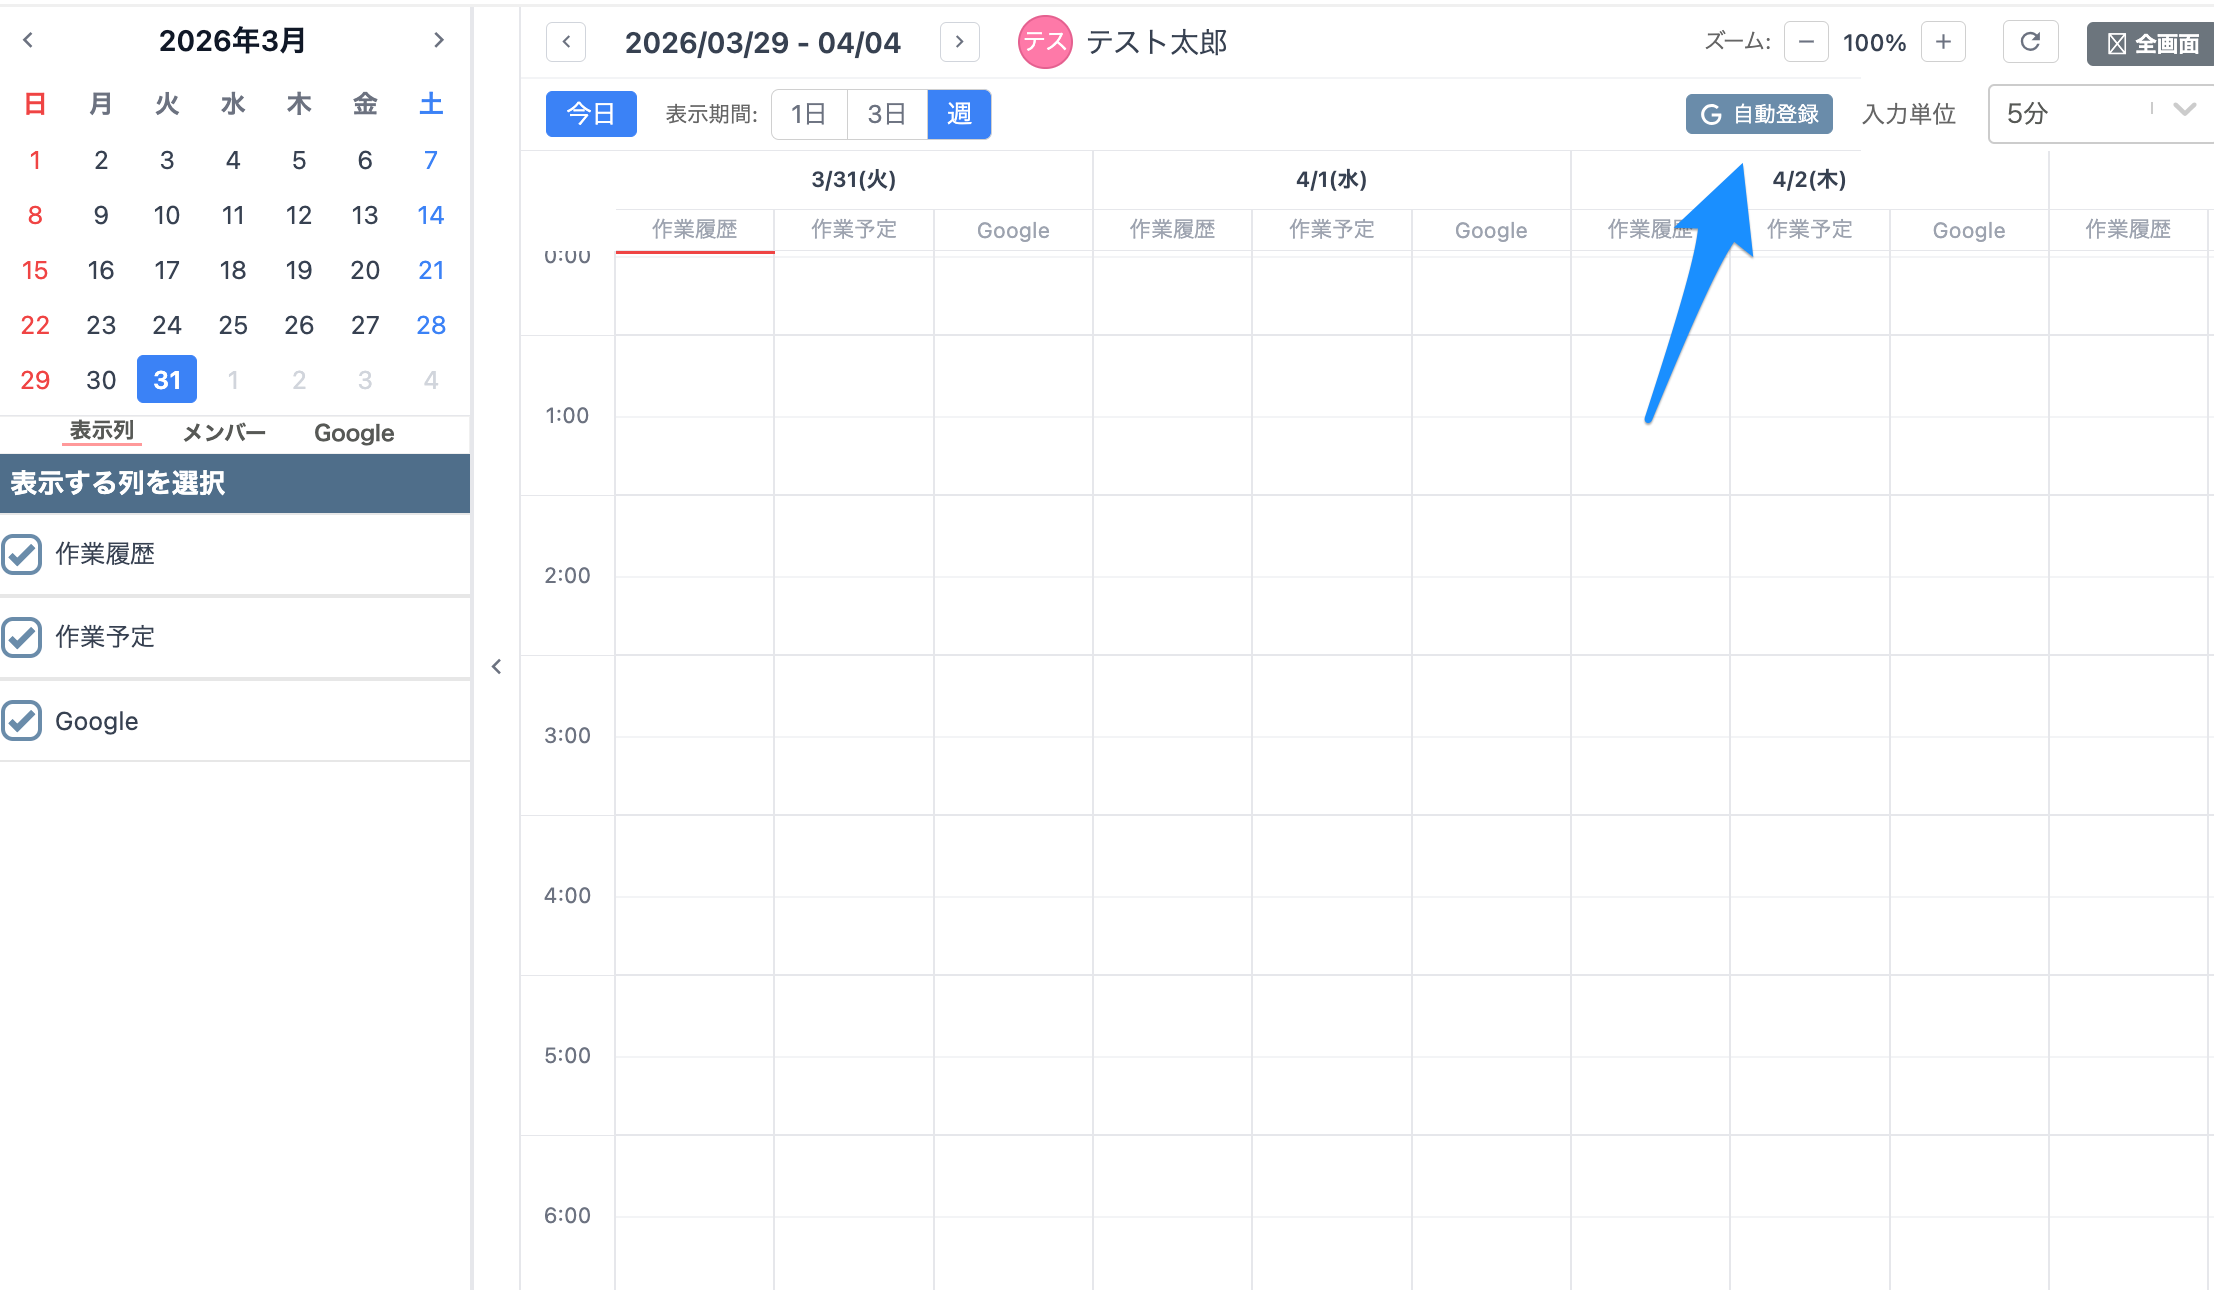The width and height of the screenshot is (2214, 1290).
Task: Click the refresh reload icon
Action: coord(2029,42)
